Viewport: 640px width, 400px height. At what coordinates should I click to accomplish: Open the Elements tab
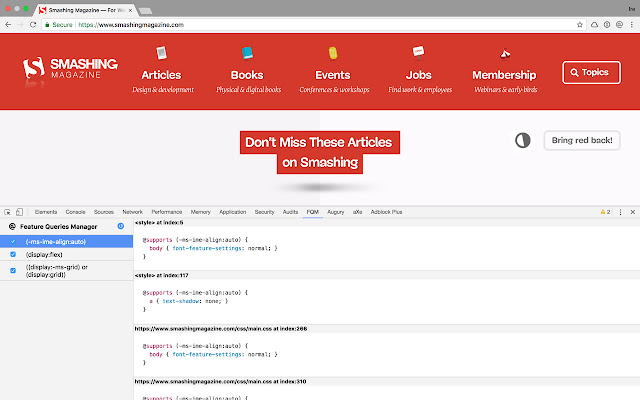[46, 212]
